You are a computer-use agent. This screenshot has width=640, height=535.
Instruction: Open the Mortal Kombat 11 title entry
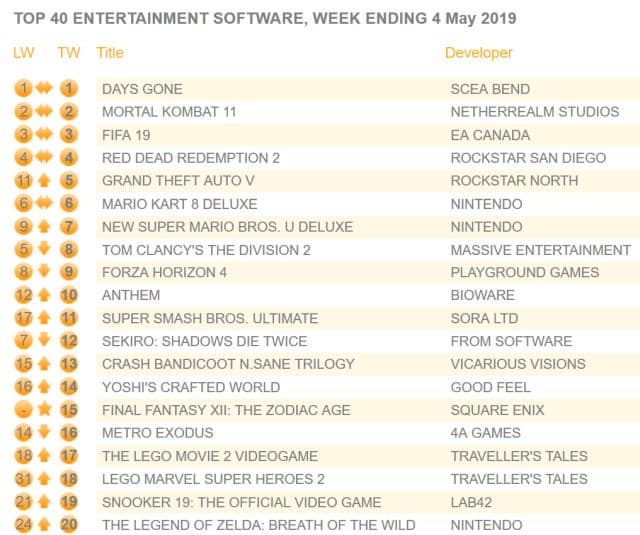point(169,112)
